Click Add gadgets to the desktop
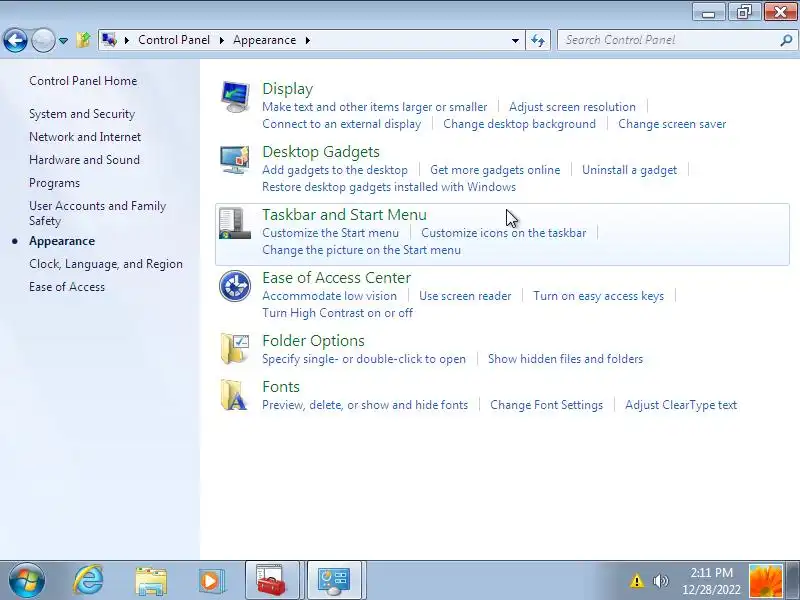The height and width of the screenshot is (600, 800). tap(335, 170)
